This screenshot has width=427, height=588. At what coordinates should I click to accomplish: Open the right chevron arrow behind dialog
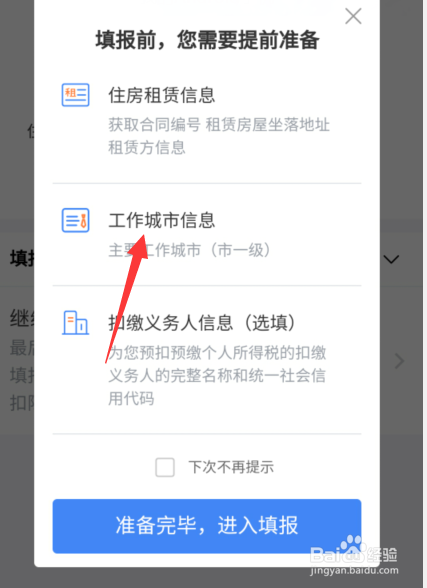coord(399,361)
